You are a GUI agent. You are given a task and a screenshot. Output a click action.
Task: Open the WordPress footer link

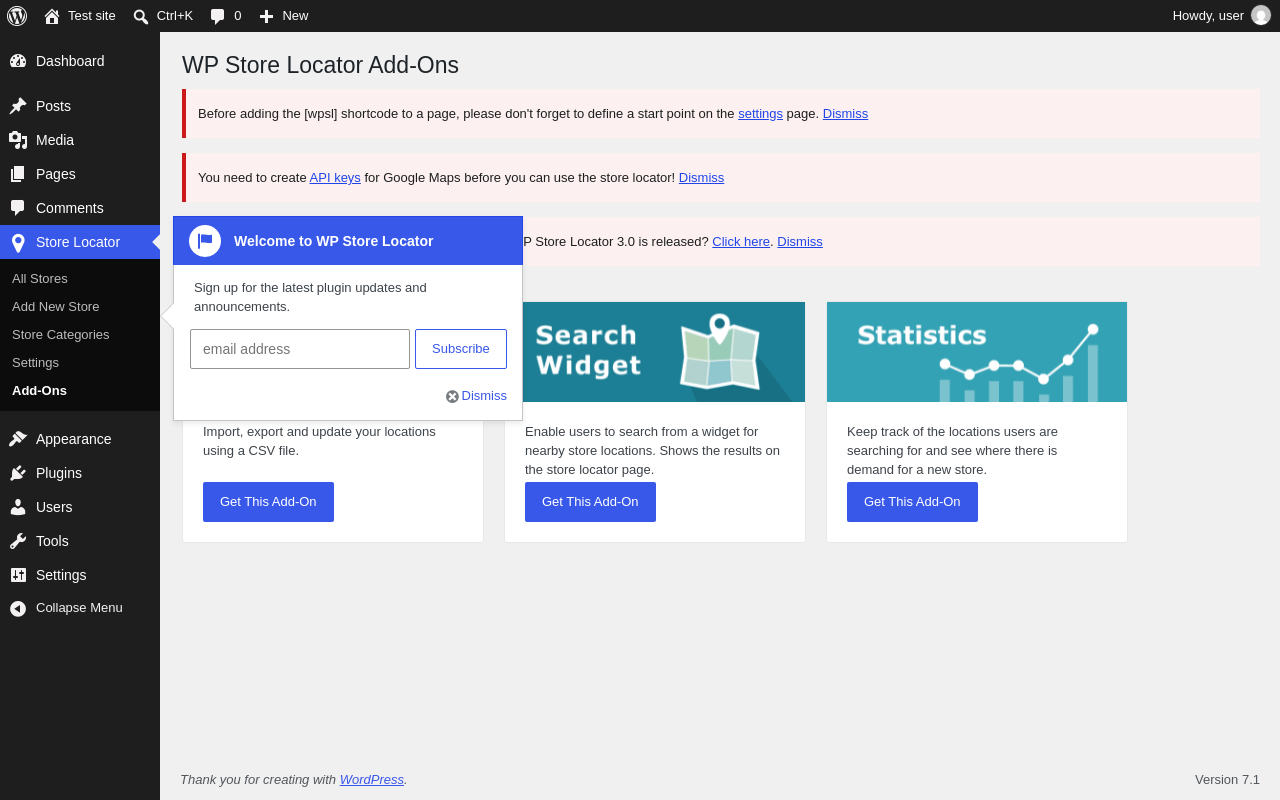click(372, 779)
